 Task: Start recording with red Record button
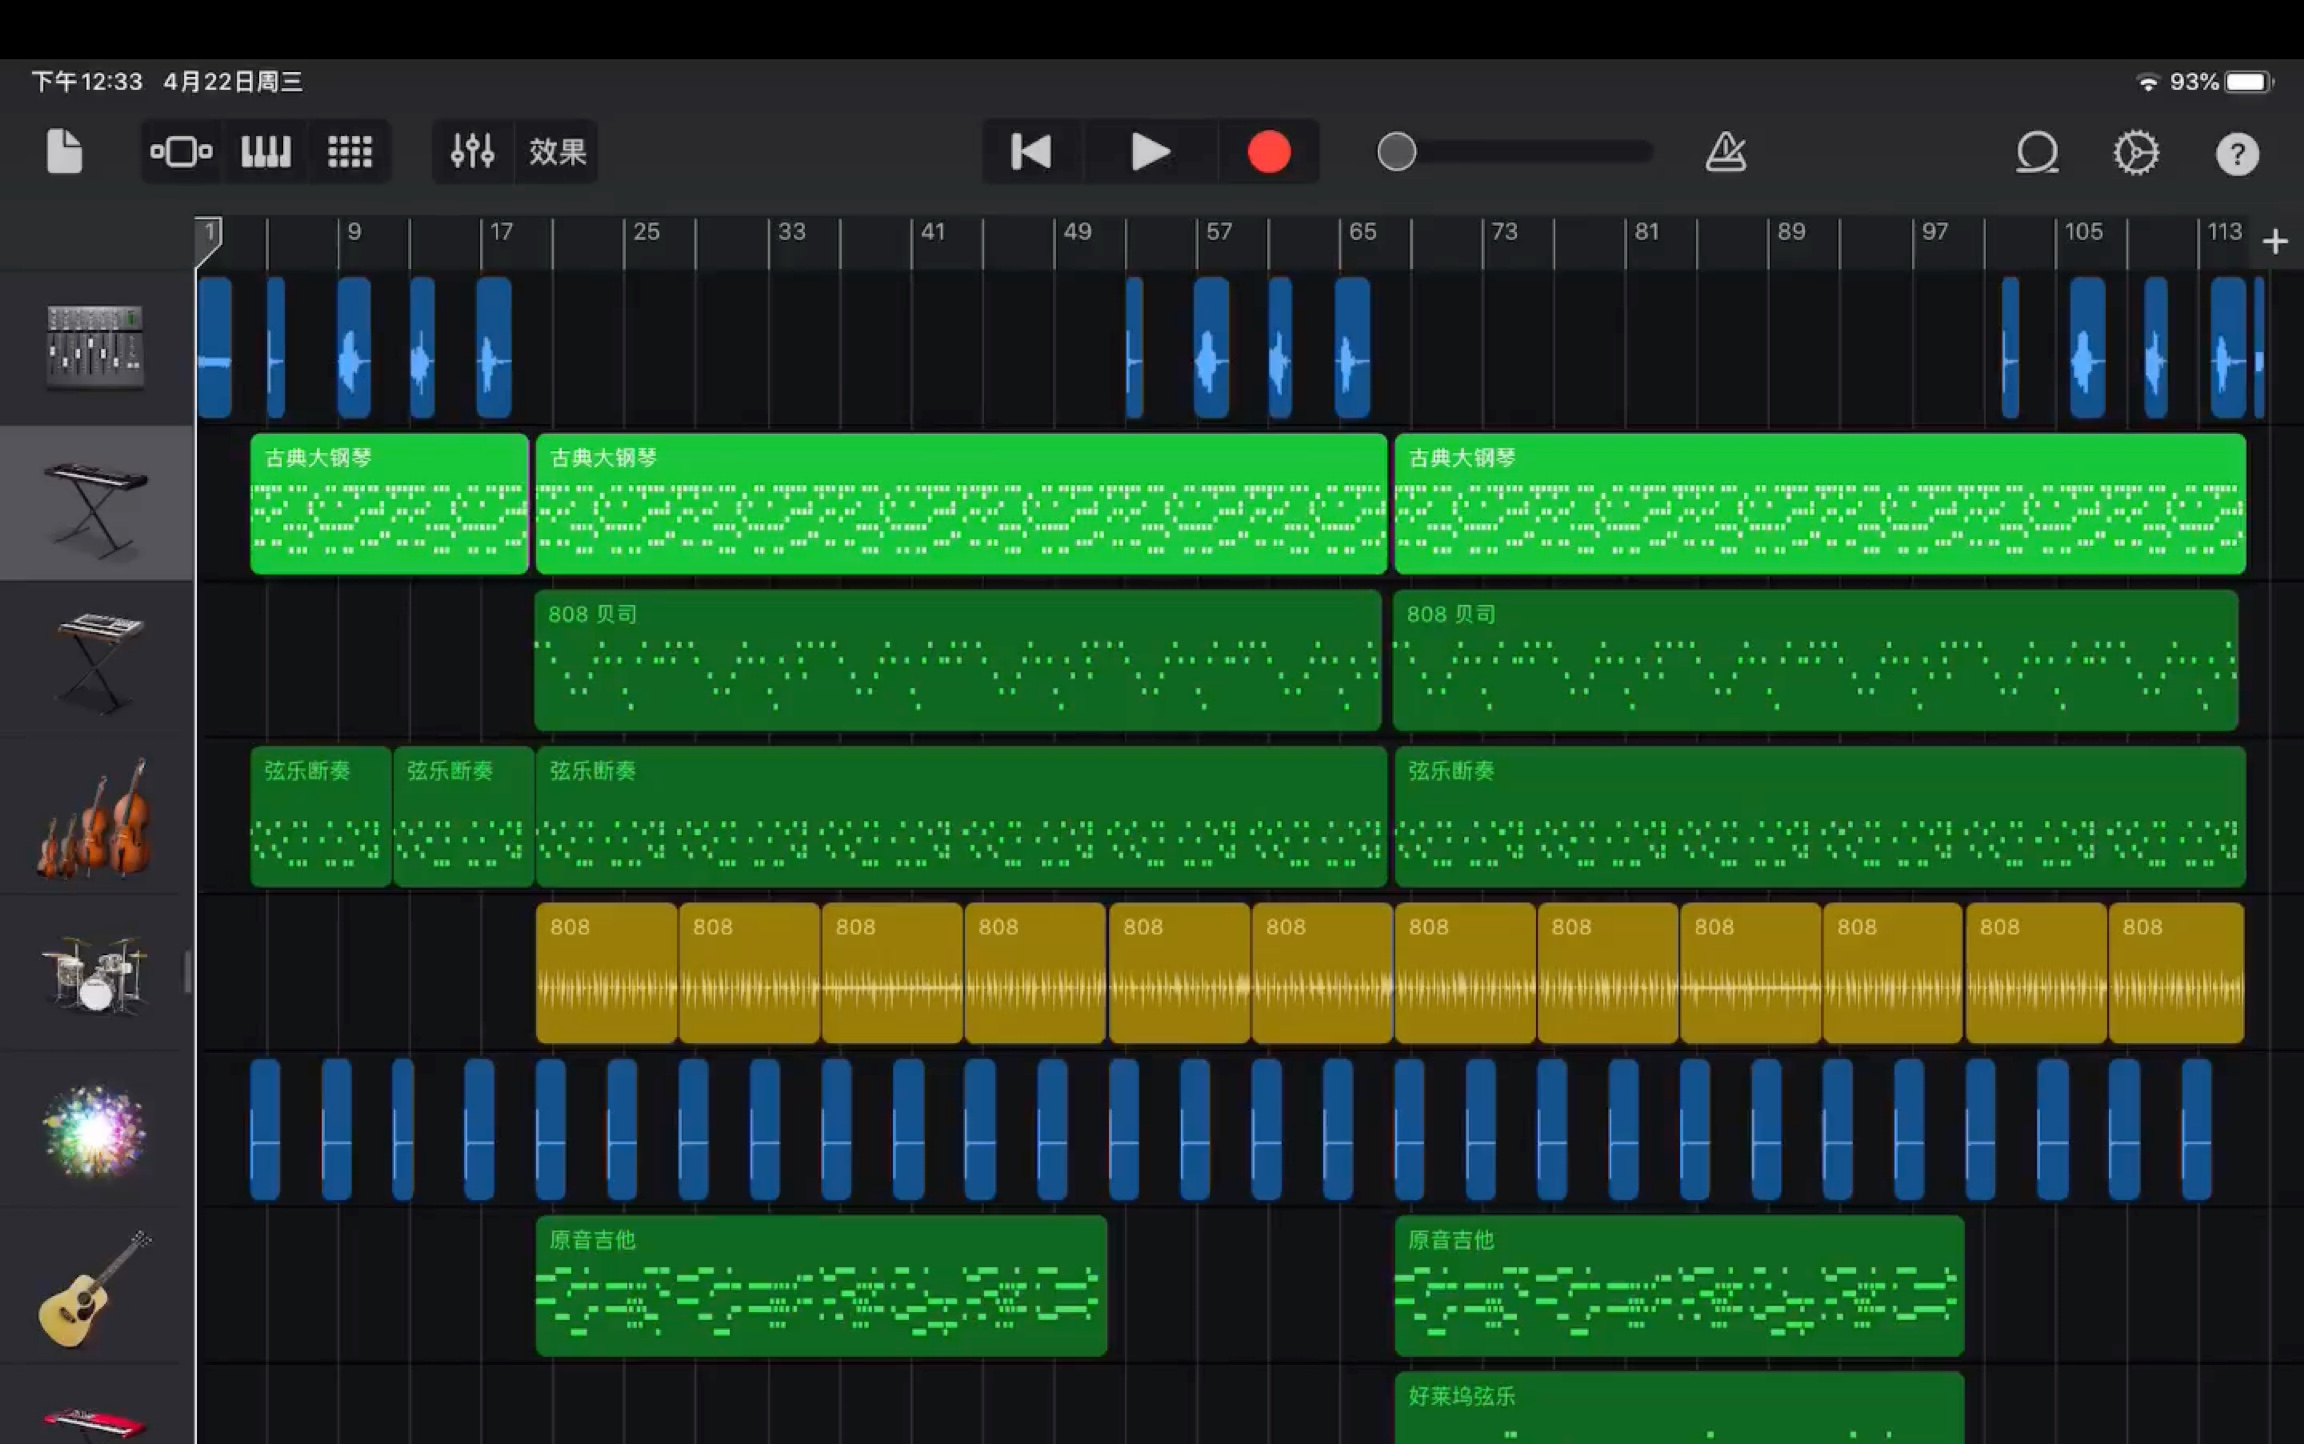[x=1269, y=152]
